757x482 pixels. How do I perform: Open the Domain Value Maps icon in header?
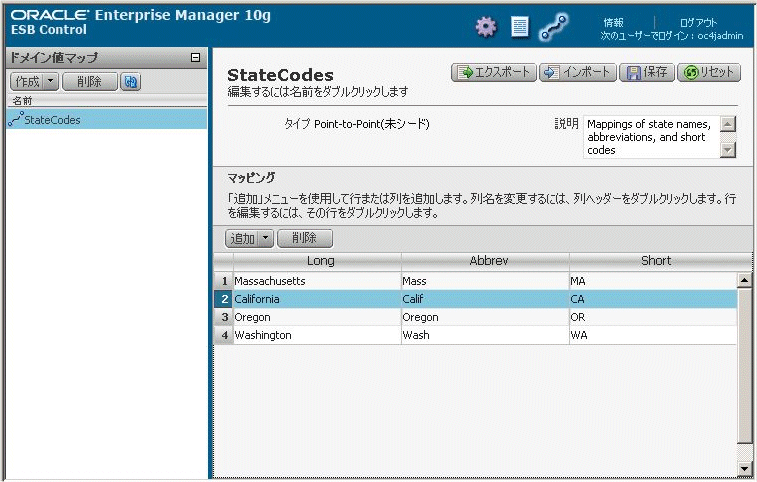point(553,27)
